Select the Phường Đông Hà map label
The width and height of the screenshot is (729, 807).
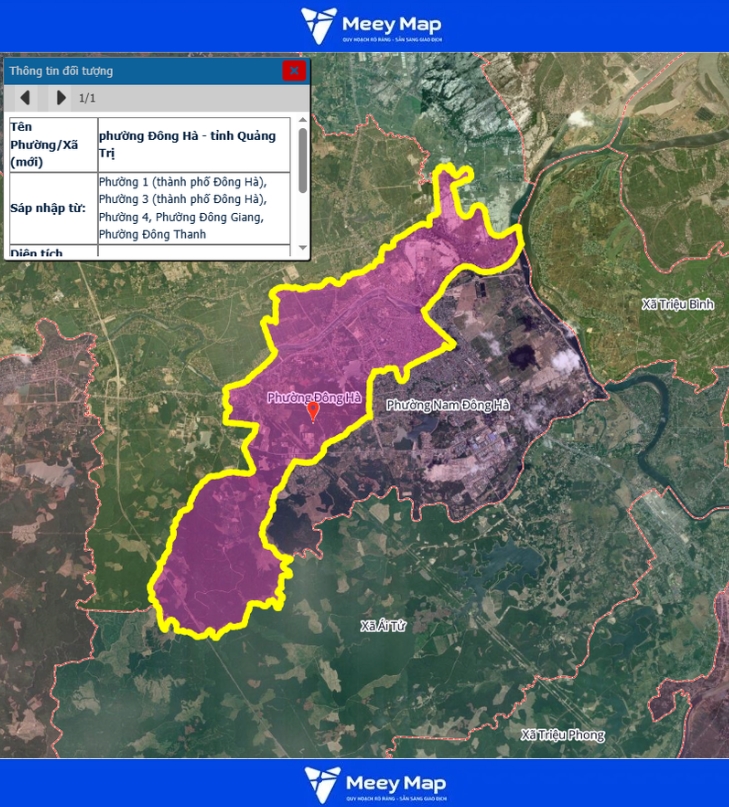pos(313,397)
